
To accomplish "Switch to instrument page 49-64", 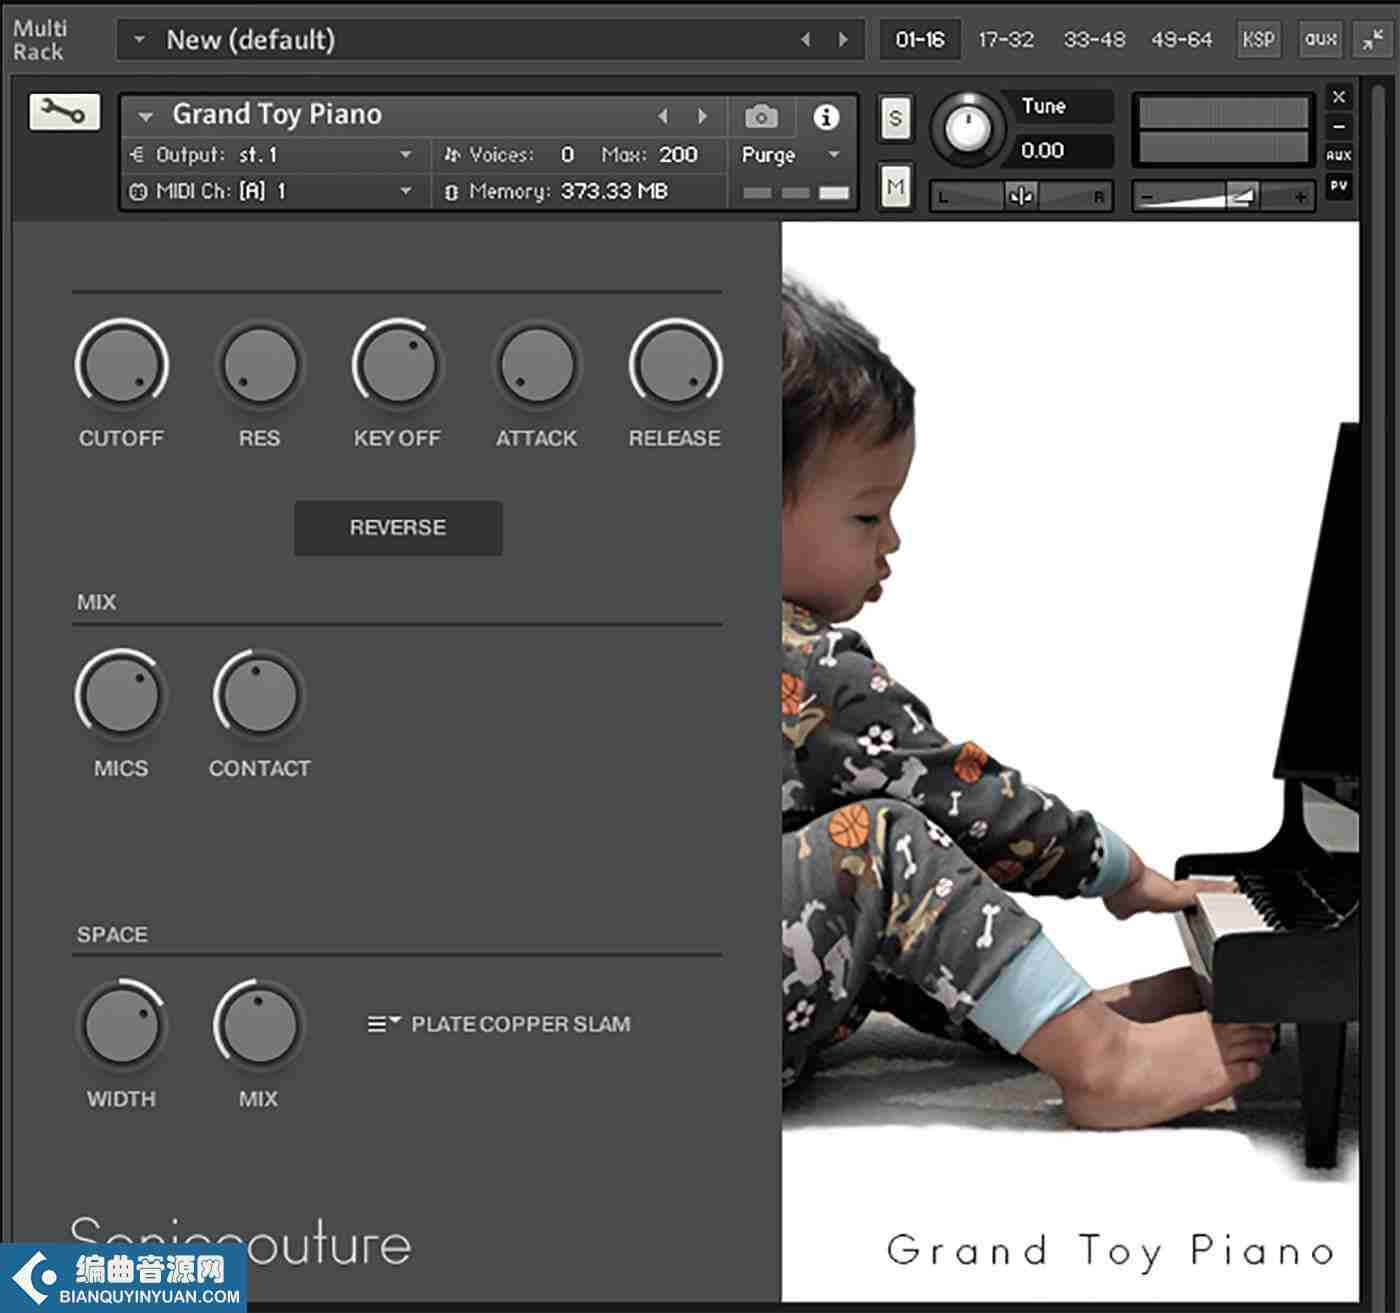I will click(x=1181, y=40).
